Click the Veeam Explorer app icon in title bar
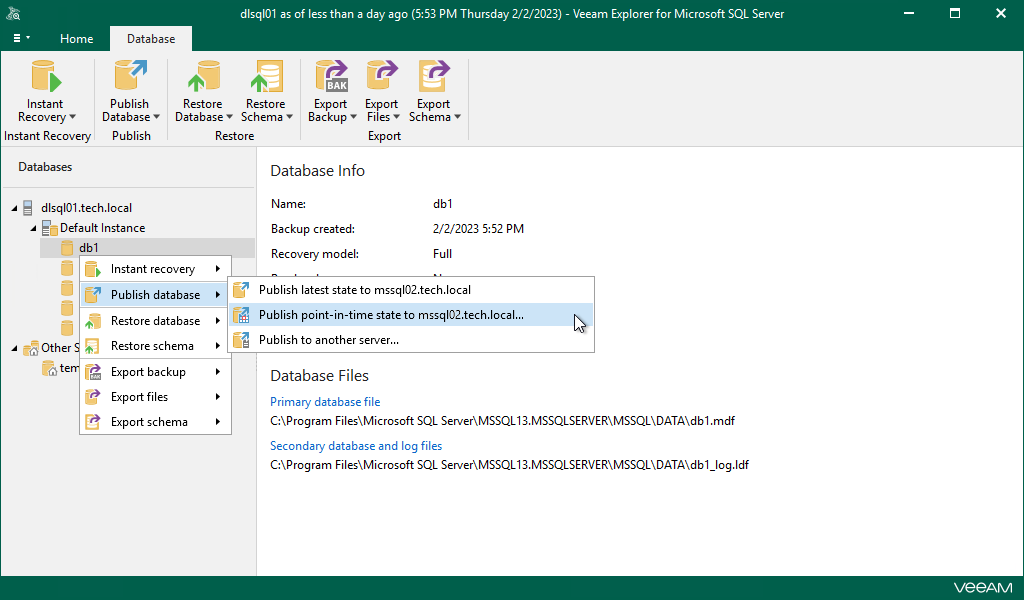 [13, 13]
